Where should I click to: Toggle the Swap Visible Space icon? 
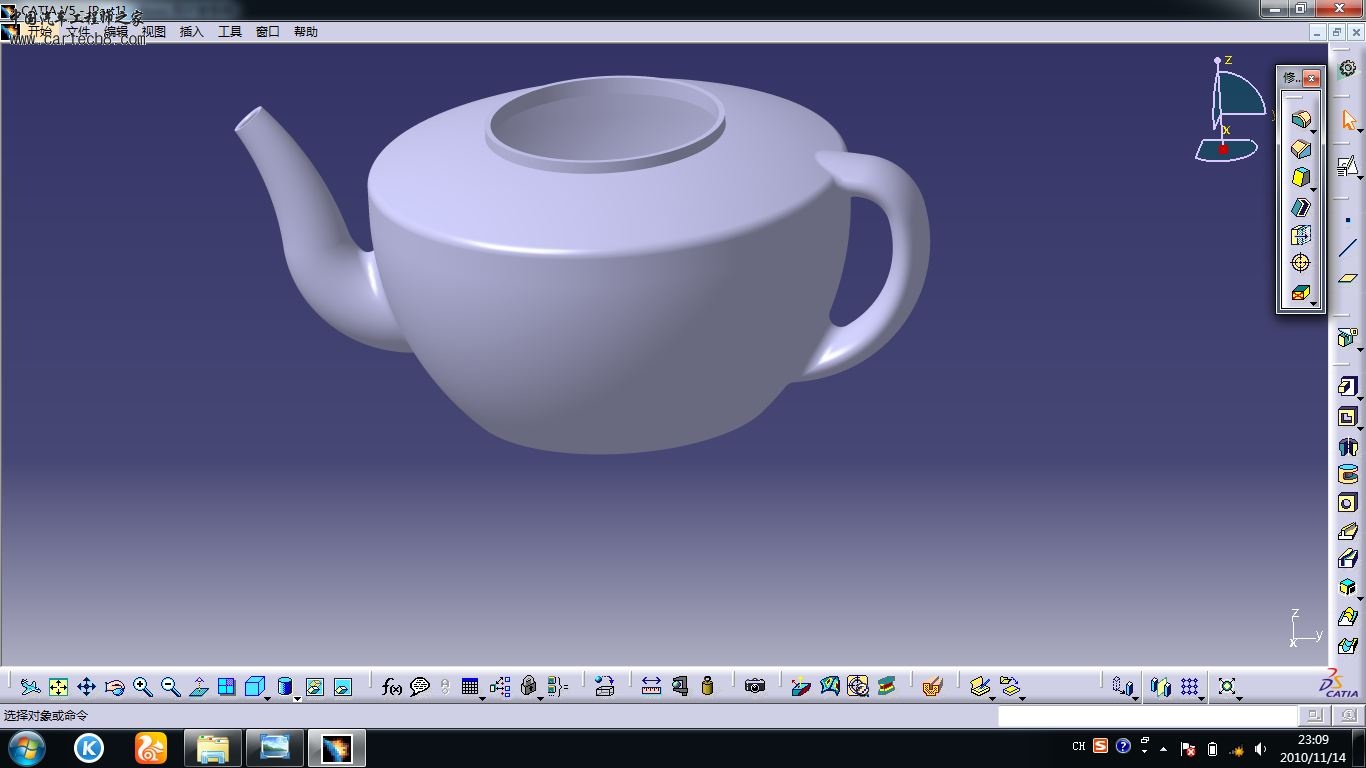pos(342,686)
